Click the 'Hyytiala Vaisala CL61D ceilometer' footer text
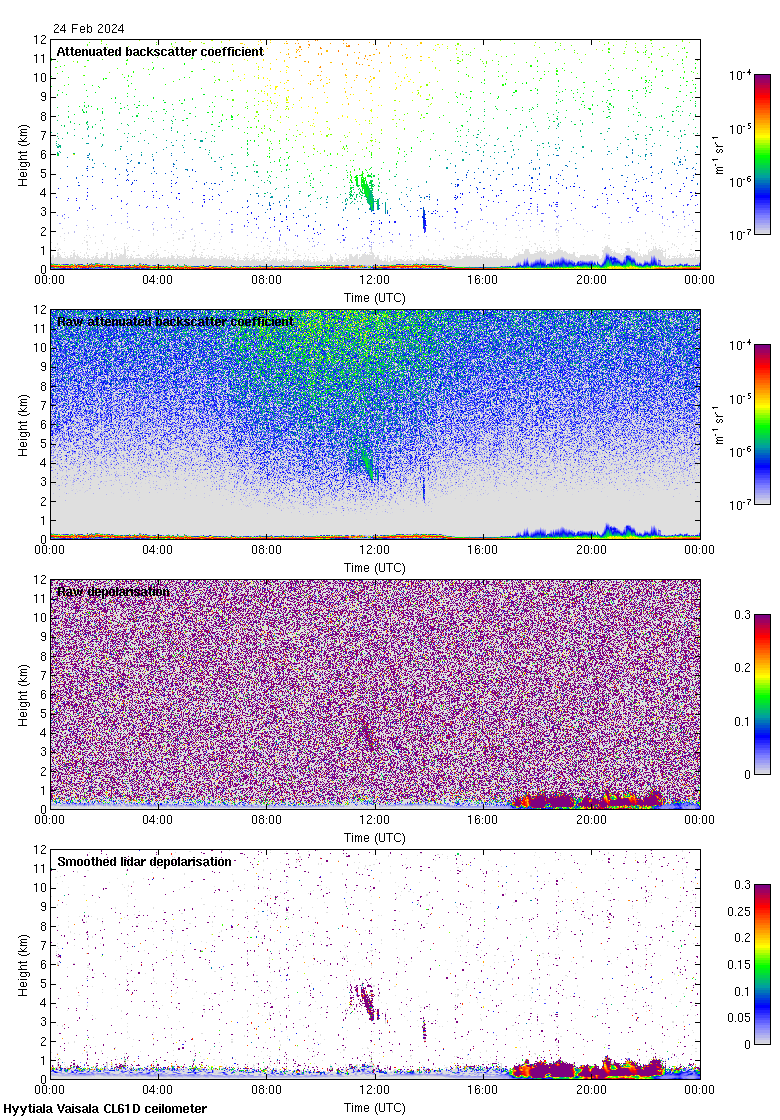 click(105, 1109)
